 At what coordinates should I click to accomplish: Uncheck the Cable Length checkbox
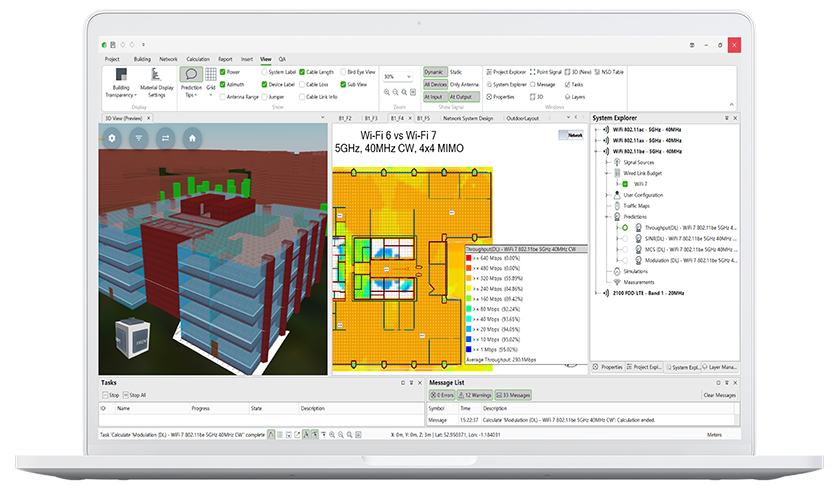[302, 72]
